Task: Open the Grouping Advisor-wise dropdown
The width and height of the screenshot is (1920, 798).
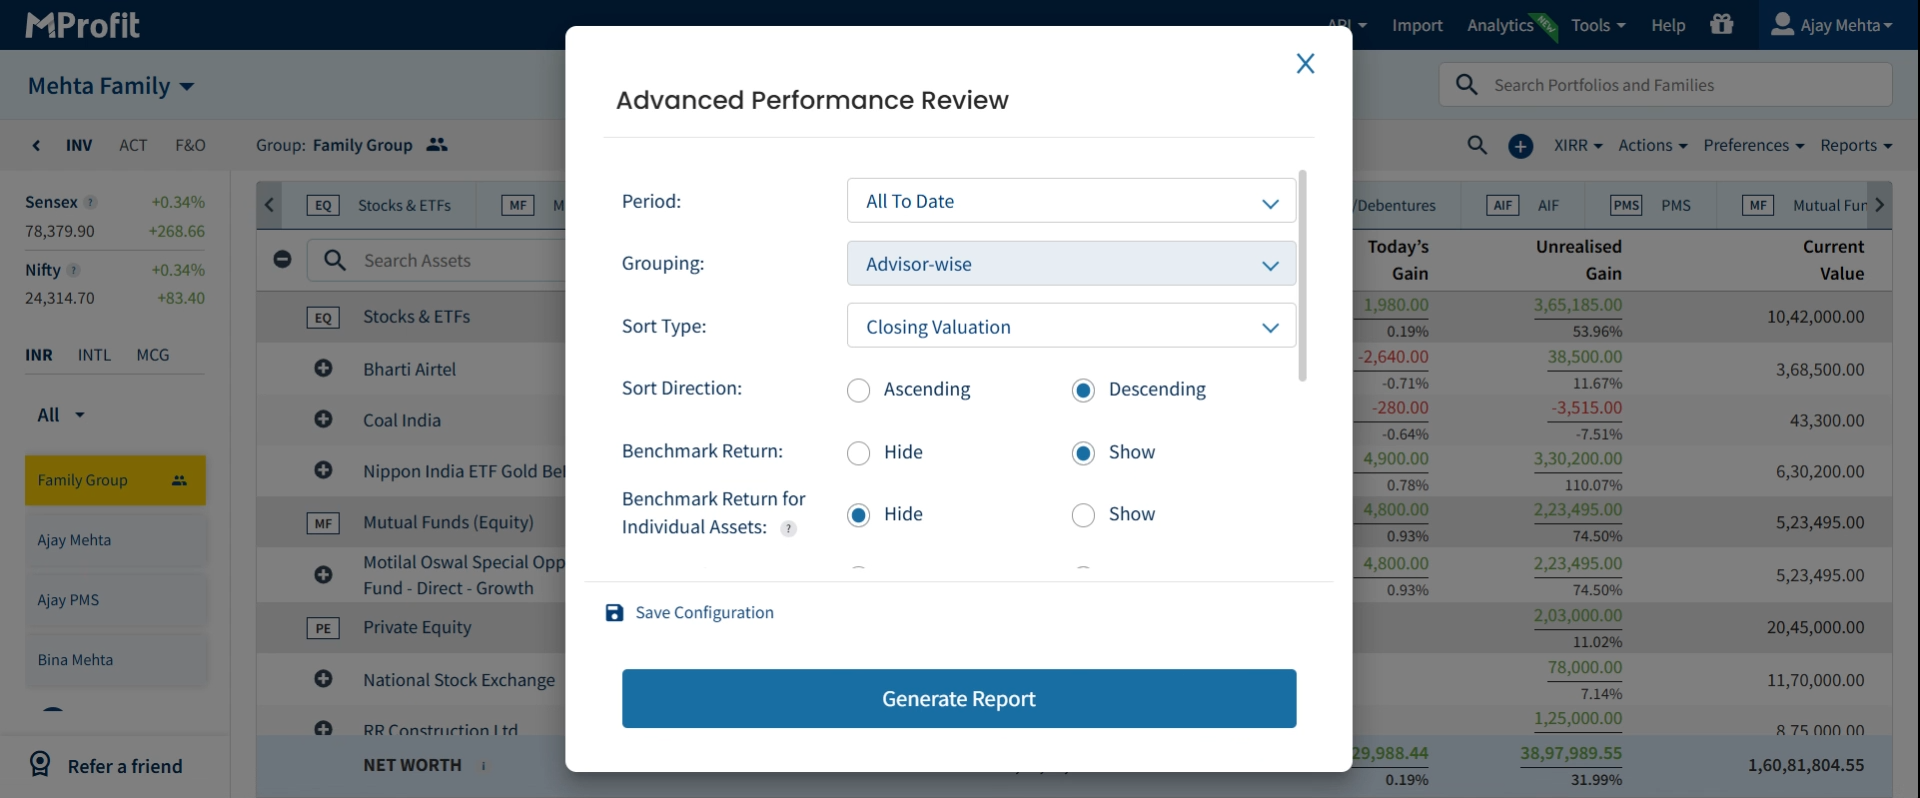Action: point(1070,264)
